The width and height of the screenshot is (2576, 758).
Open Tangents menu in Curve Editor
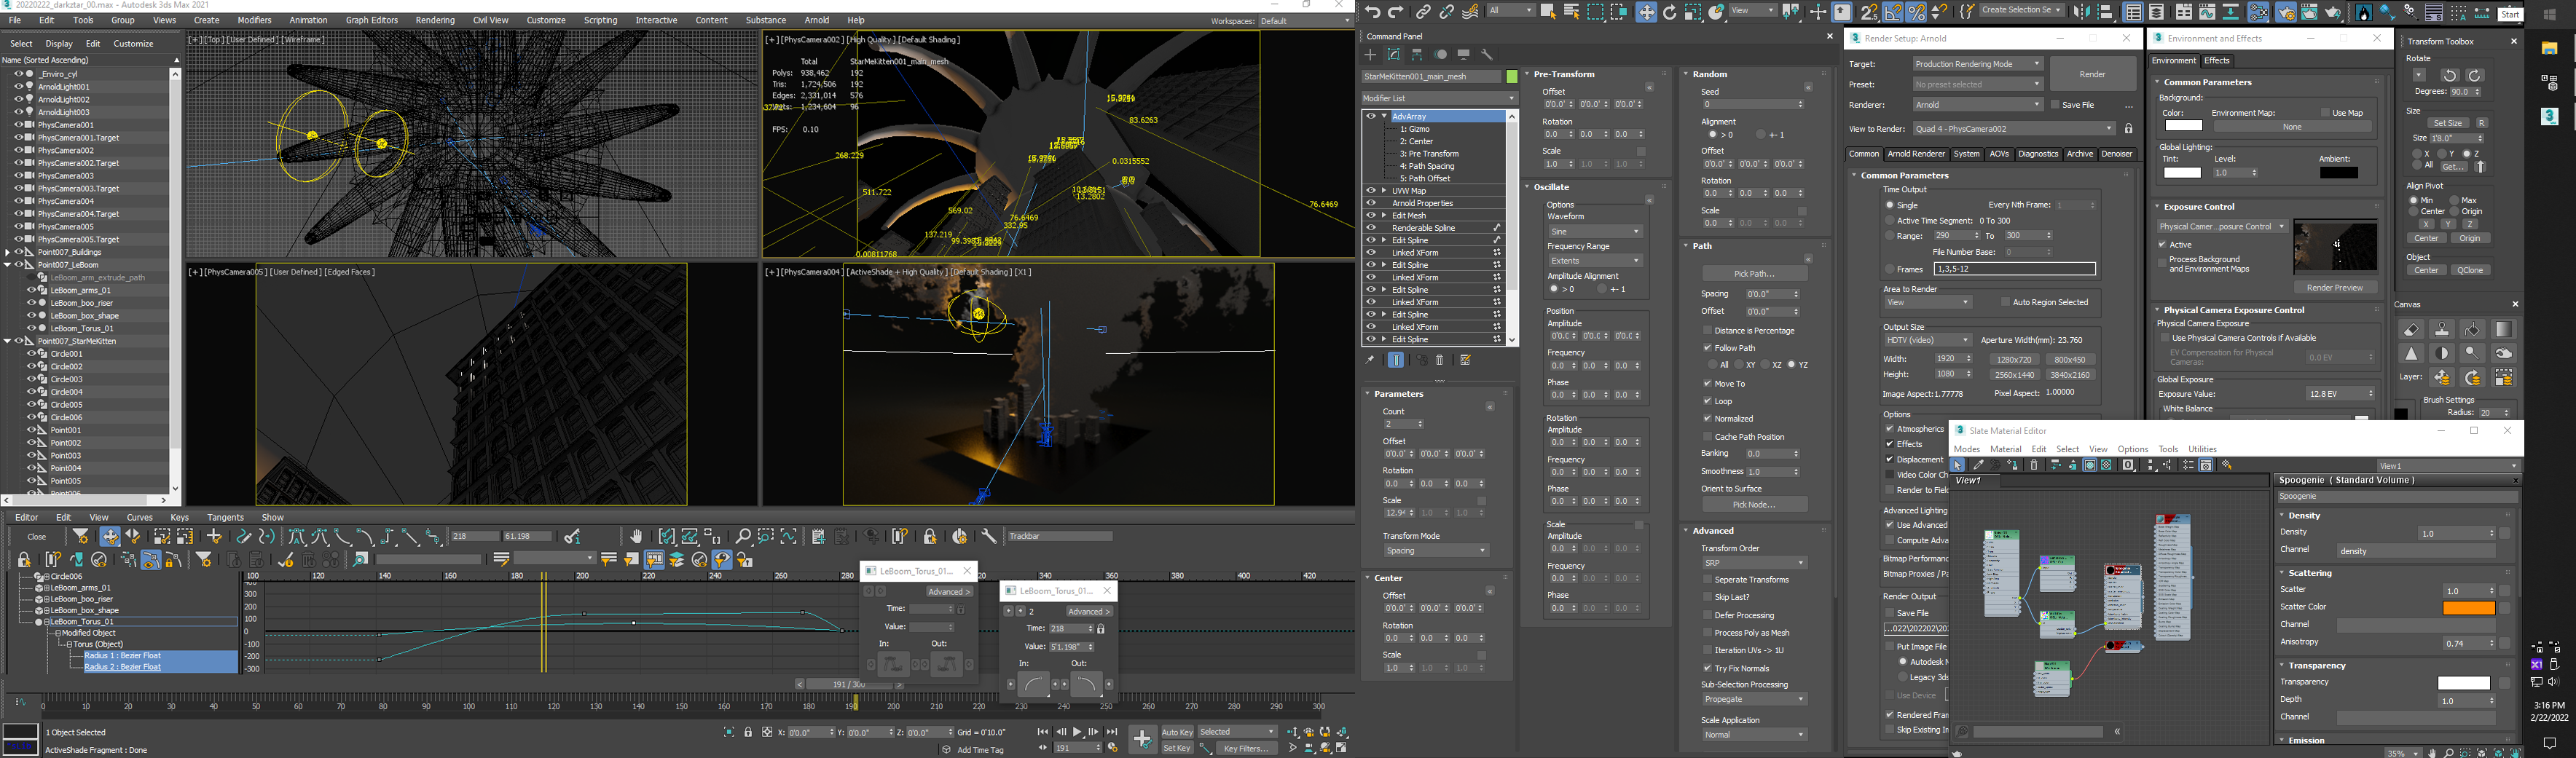225,517
